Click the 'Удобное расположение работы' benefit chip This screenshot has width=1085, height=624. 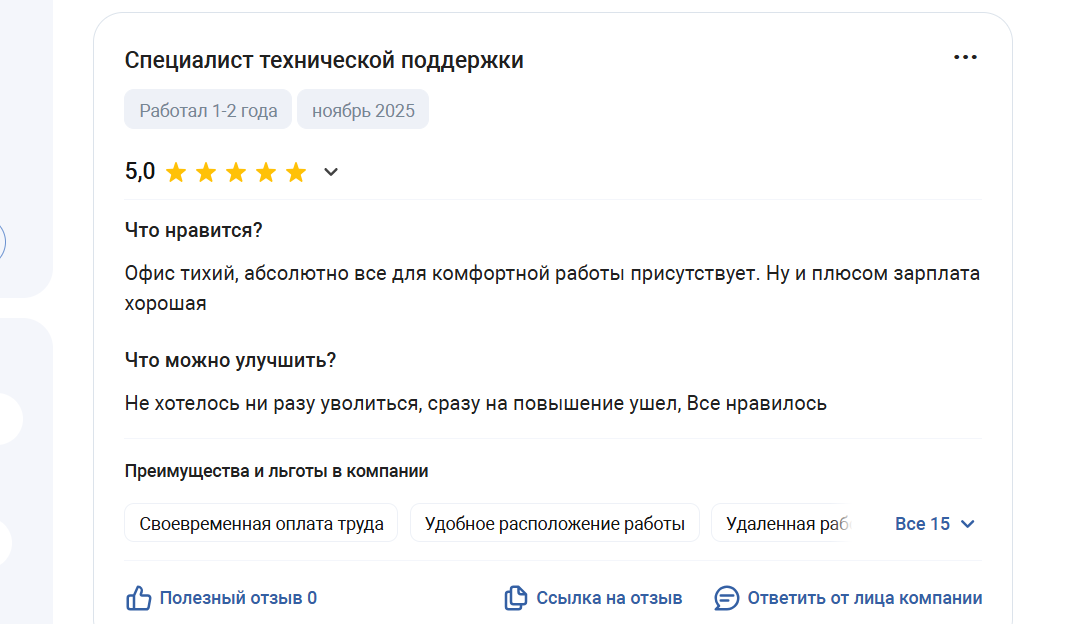click(554, 523)
